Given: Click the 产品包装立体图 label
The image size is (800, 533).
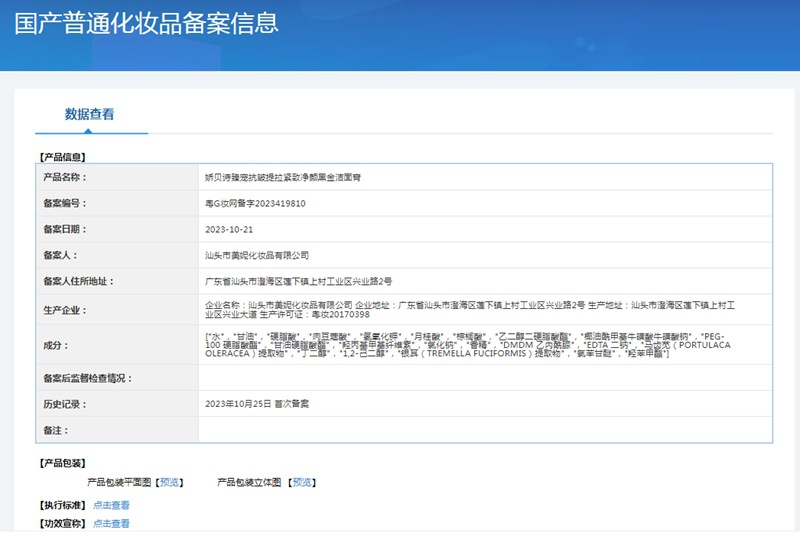Looking at the screenshot, I should pos(249,483).
